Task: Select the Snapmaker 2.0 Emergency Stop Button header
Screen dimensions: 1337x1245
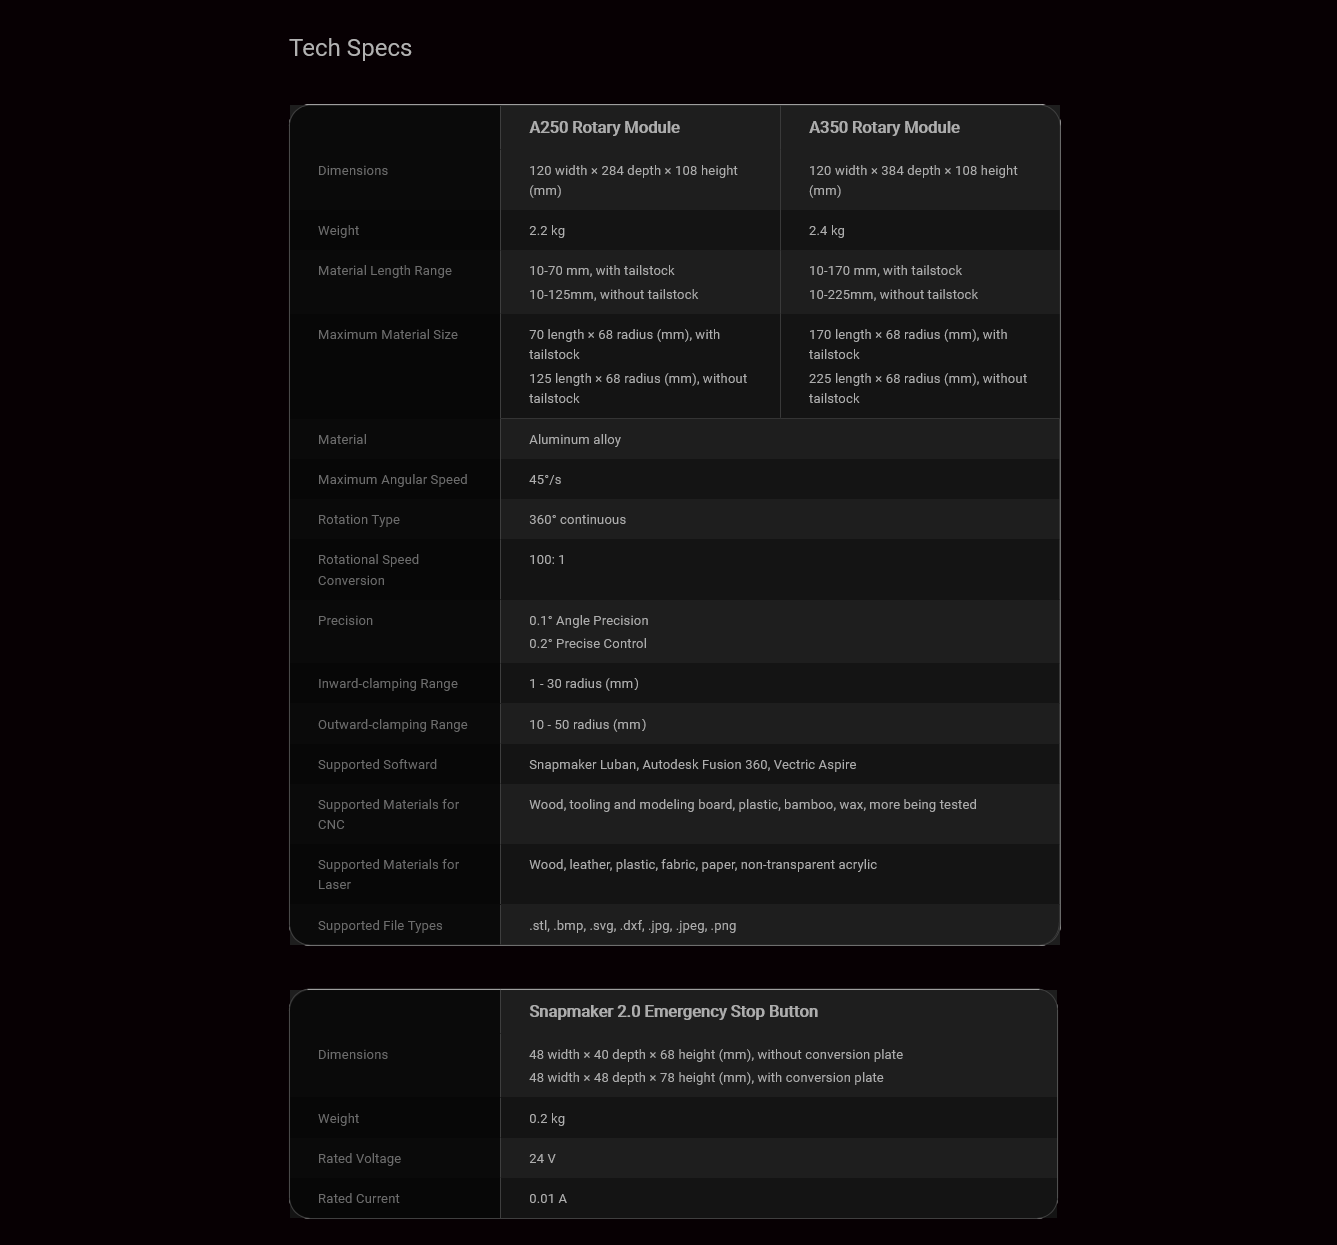Action: point(674,1011)
